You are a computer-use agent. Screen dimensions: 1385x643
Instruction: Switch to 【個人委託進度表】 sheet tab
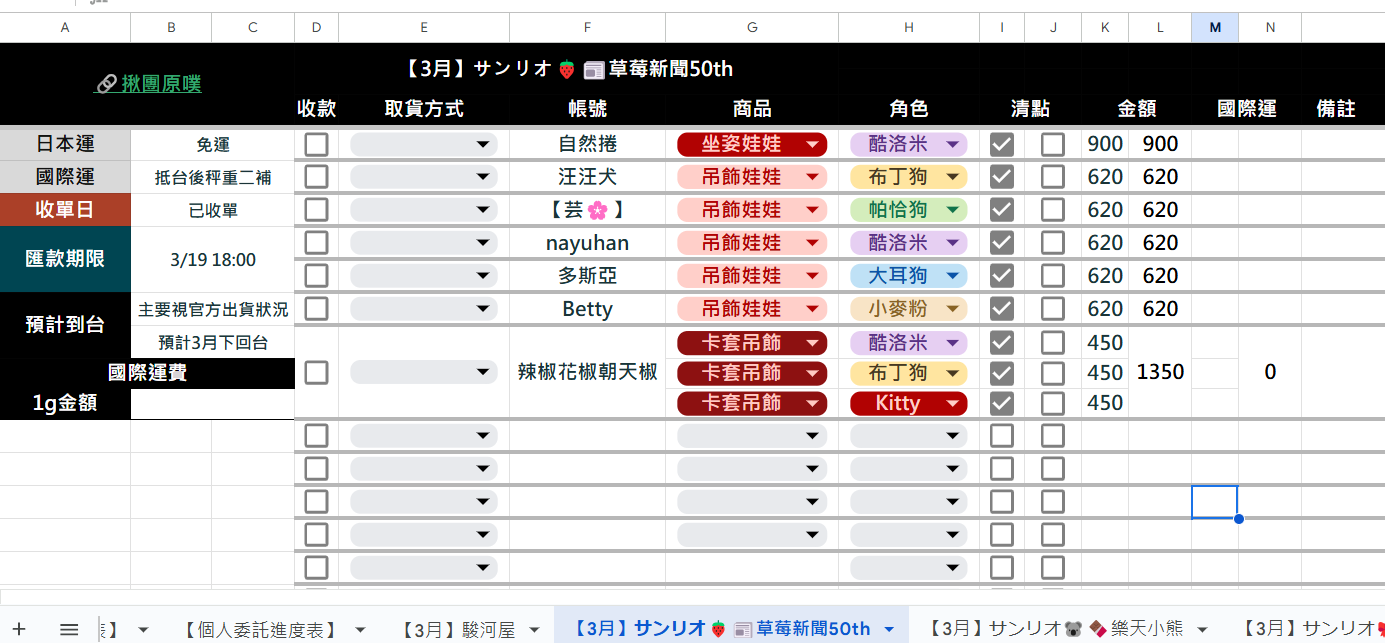[x=260, y=629]
